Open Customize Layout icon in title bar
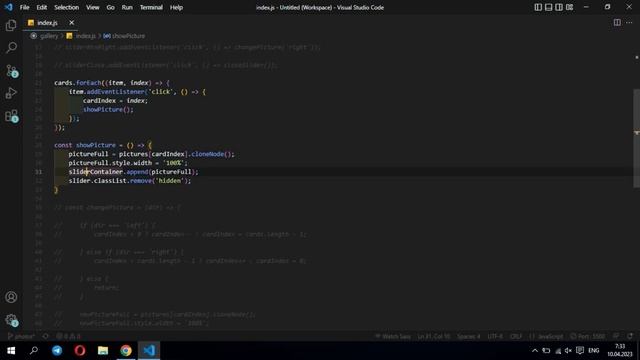 pyautogui.click(x=569, y=7)
